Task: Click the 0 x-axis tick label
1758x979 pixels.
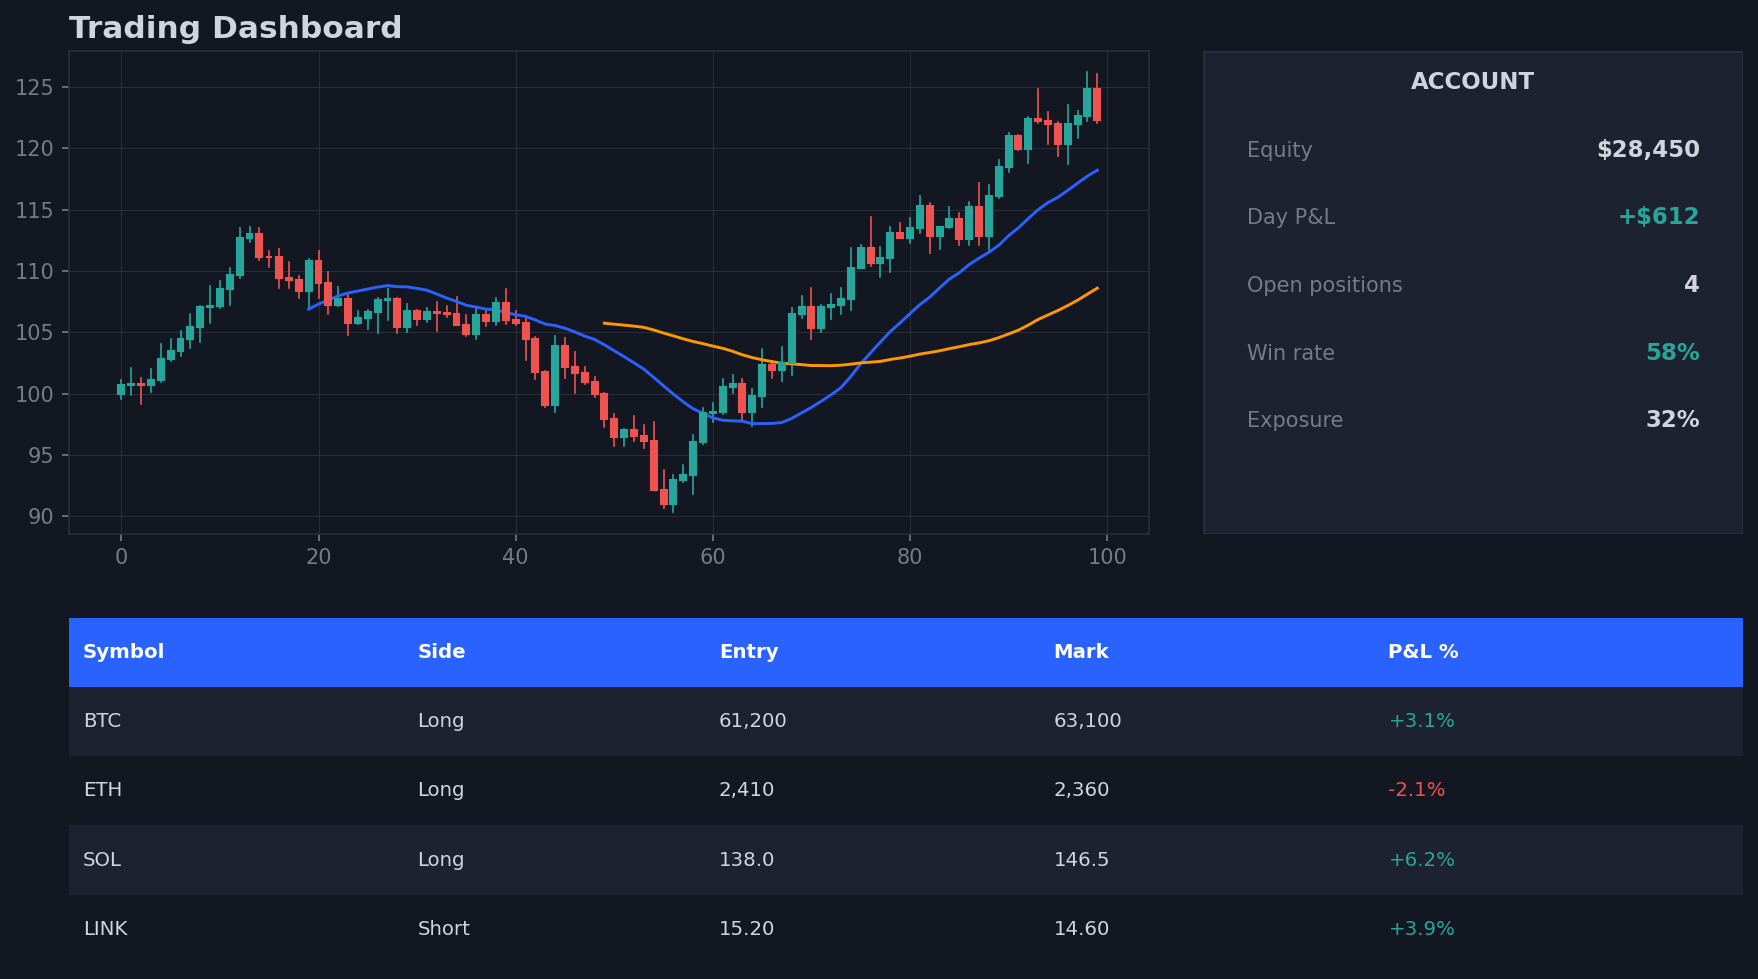Action: 121,558
